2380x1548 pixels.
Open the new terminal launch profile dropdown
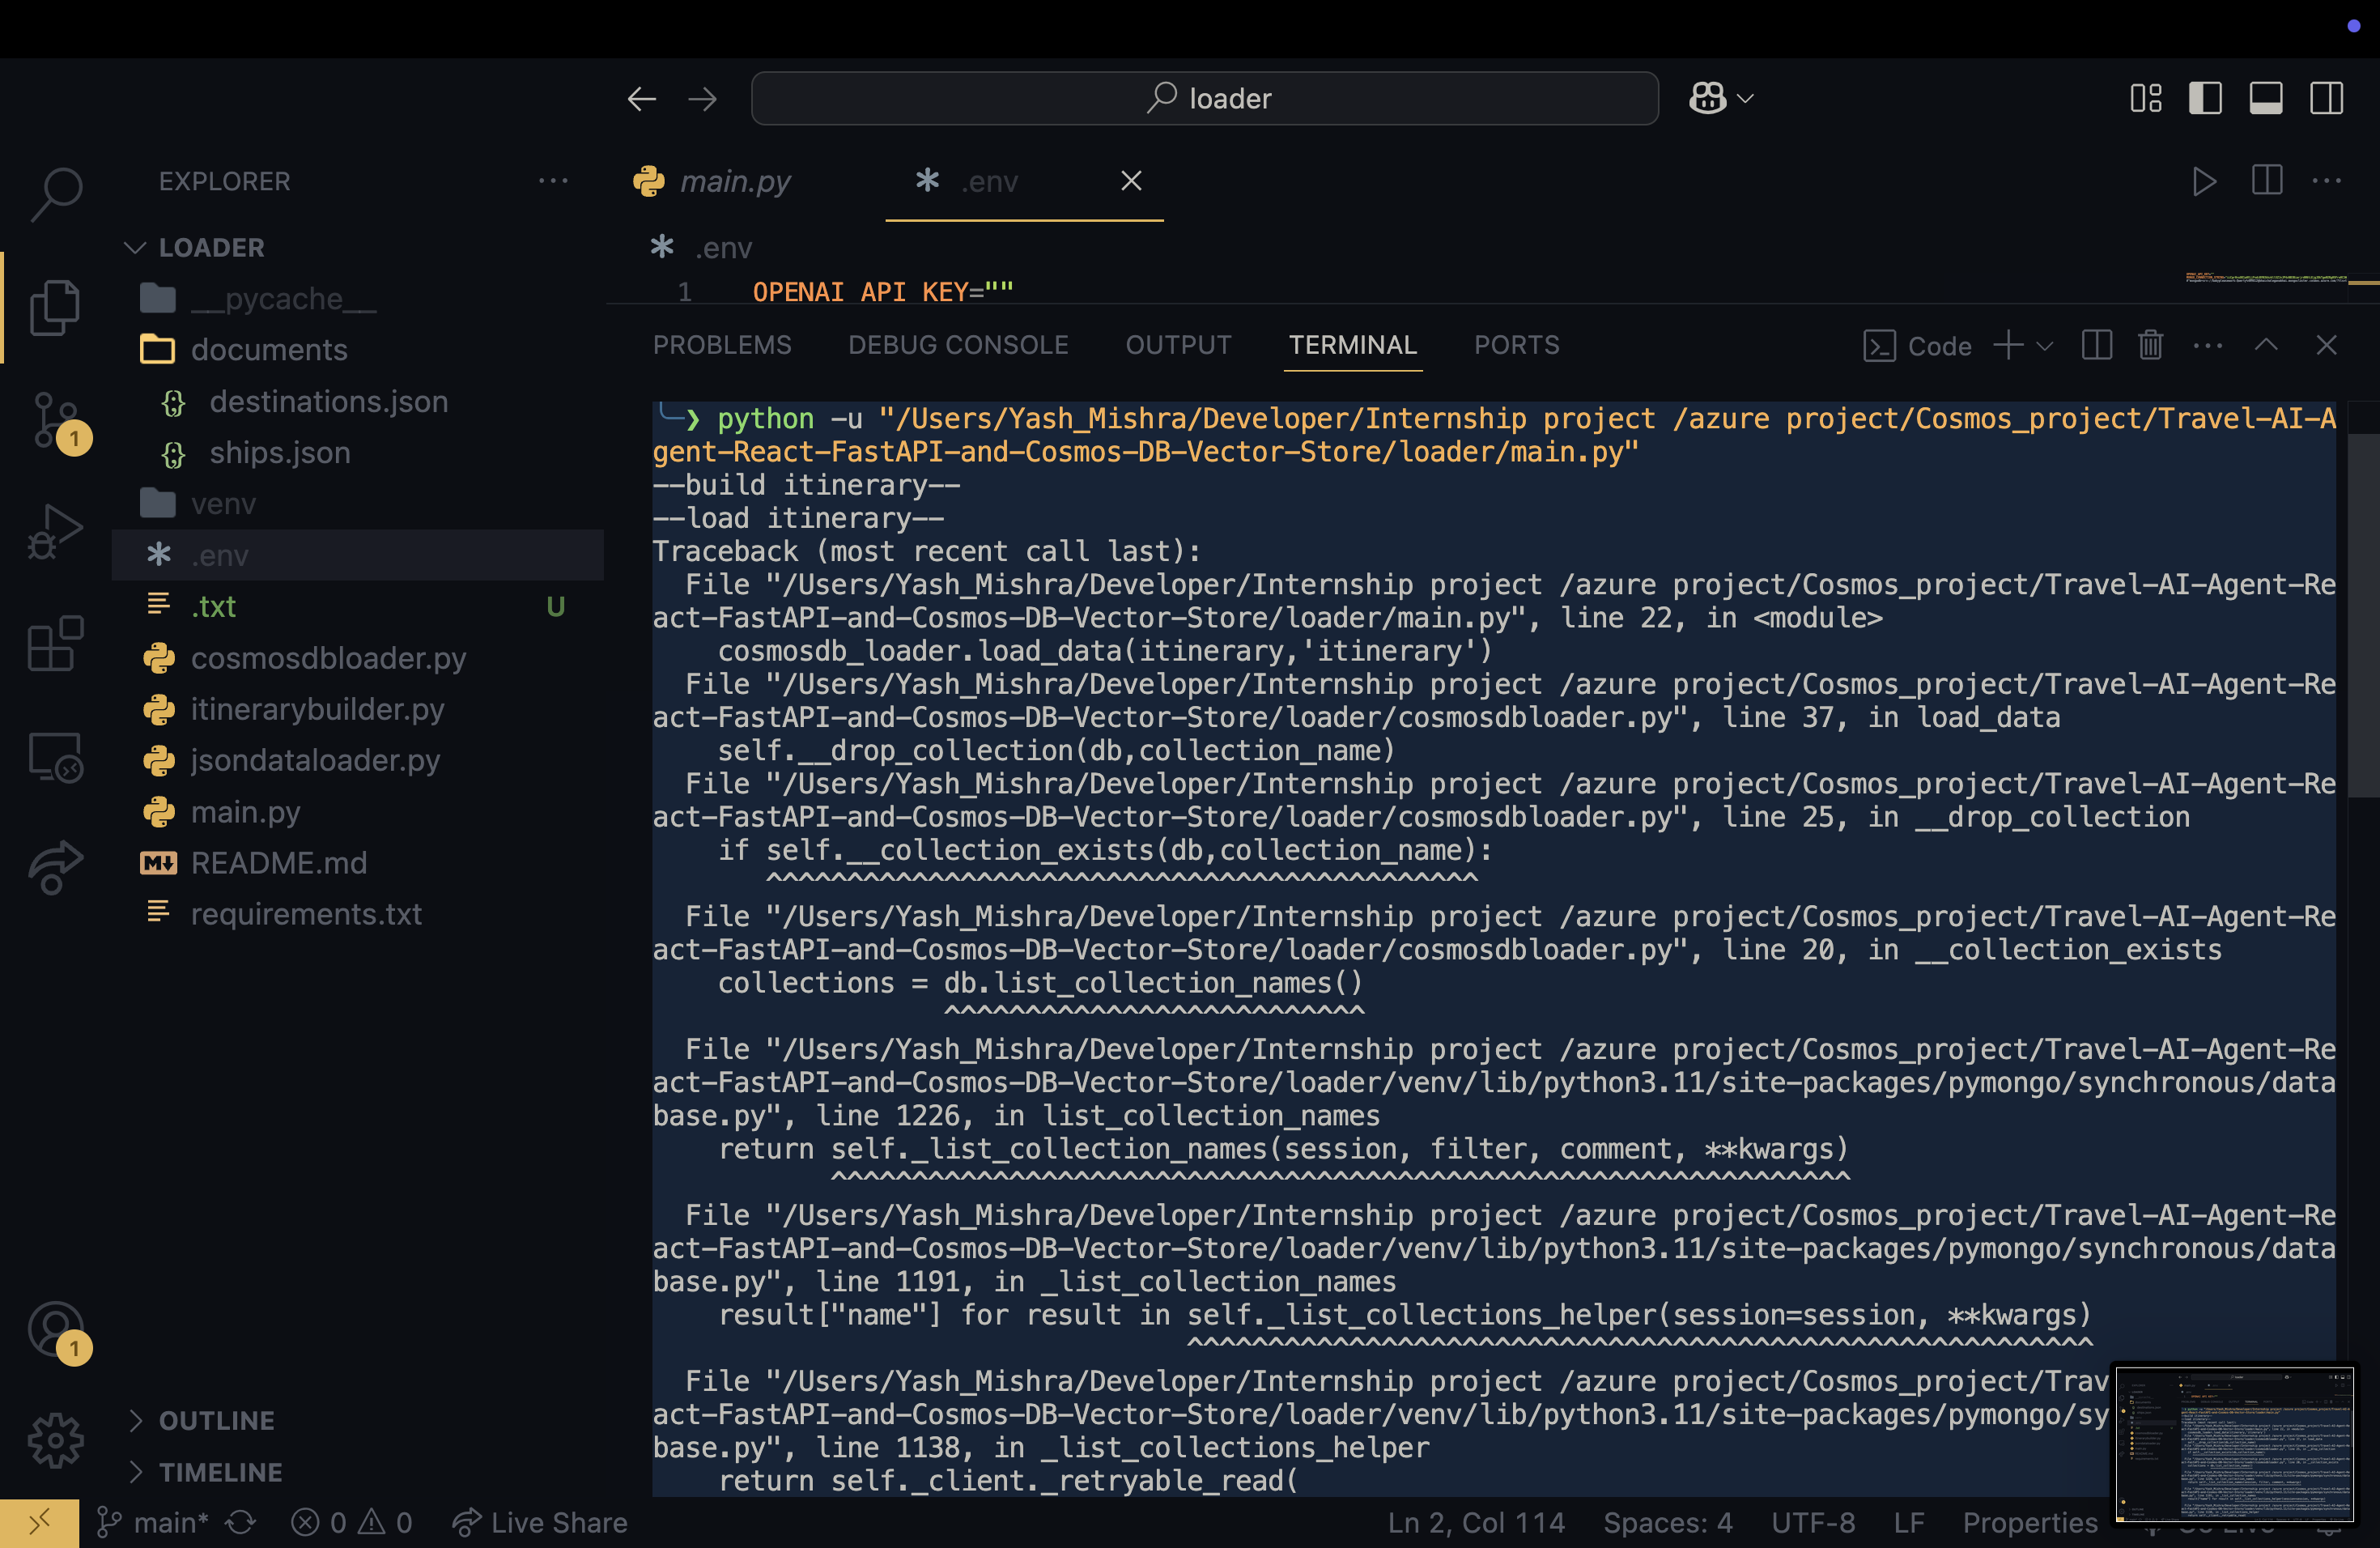2045,346
